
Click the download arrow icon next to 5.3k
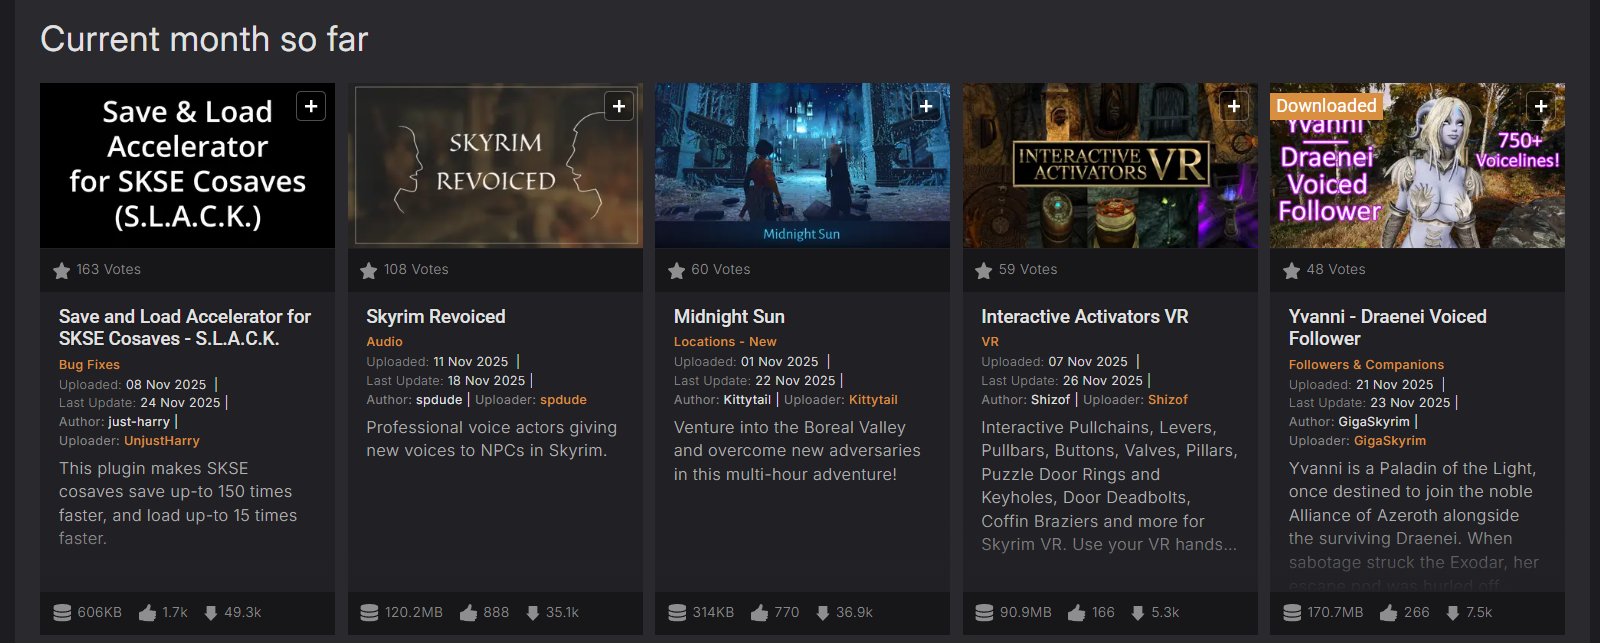(x=1137, y=613)
